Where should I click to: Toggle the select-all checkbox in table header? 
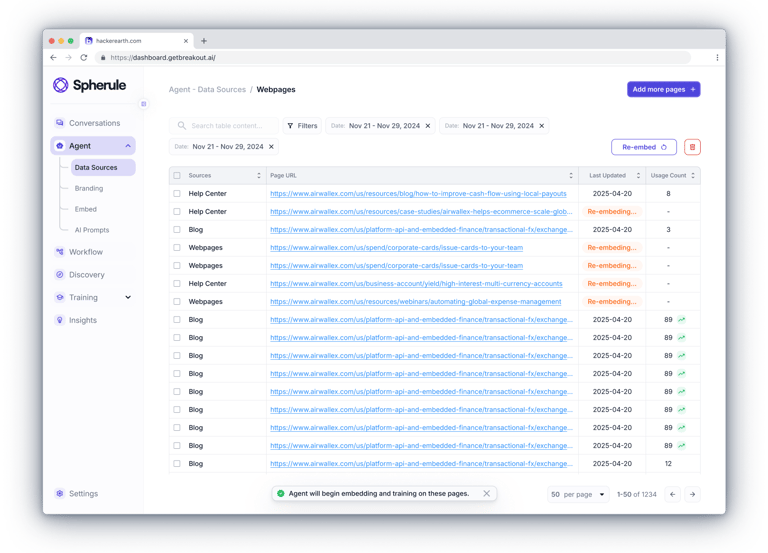(177, 175)
